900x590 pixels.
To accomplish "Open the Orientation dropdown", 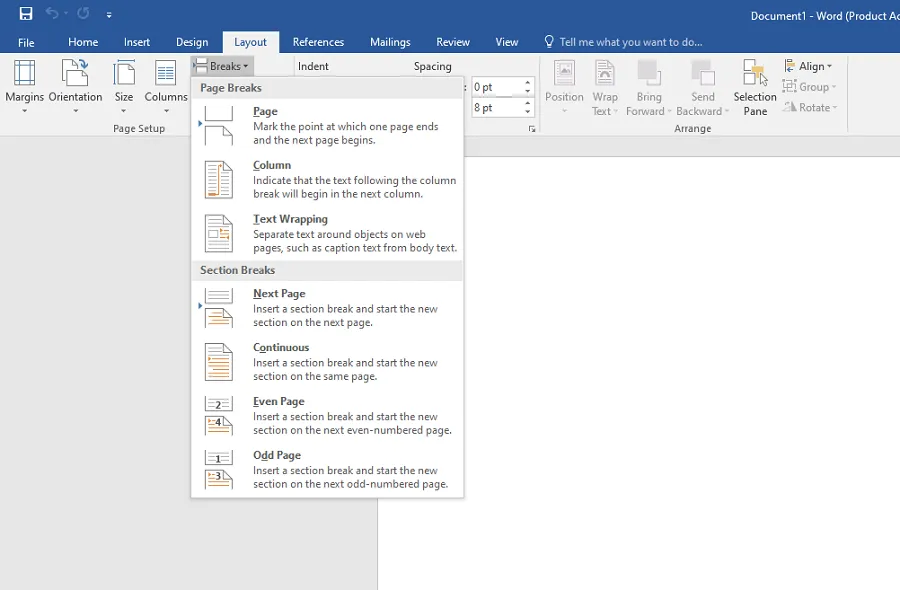I will pos(75,86).
